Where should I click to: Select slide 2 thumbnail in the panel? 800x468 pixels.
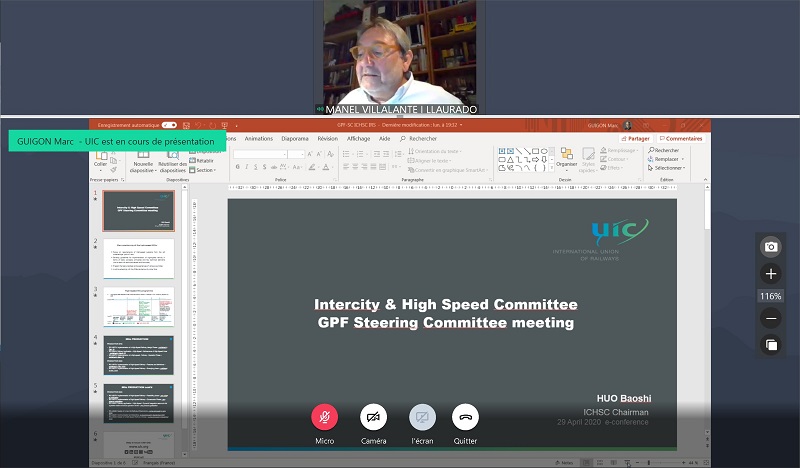tap(139, 259)
